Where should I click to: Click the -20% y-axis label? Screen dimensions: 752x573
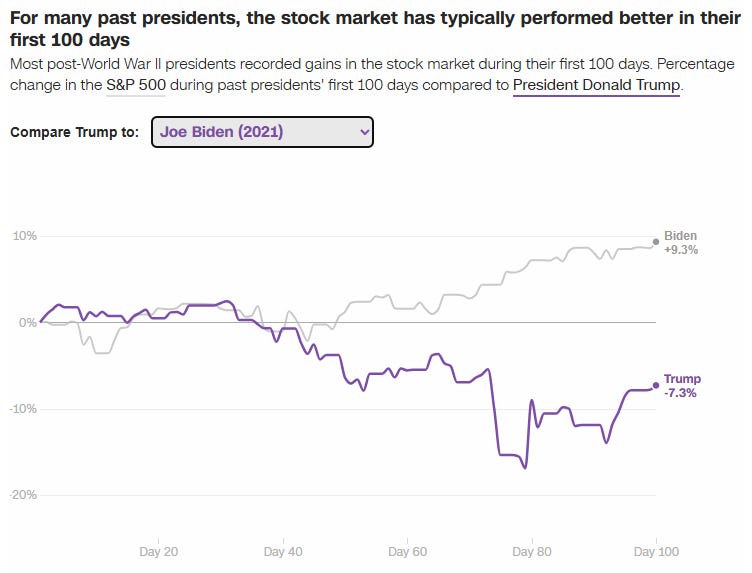[22, 495]
